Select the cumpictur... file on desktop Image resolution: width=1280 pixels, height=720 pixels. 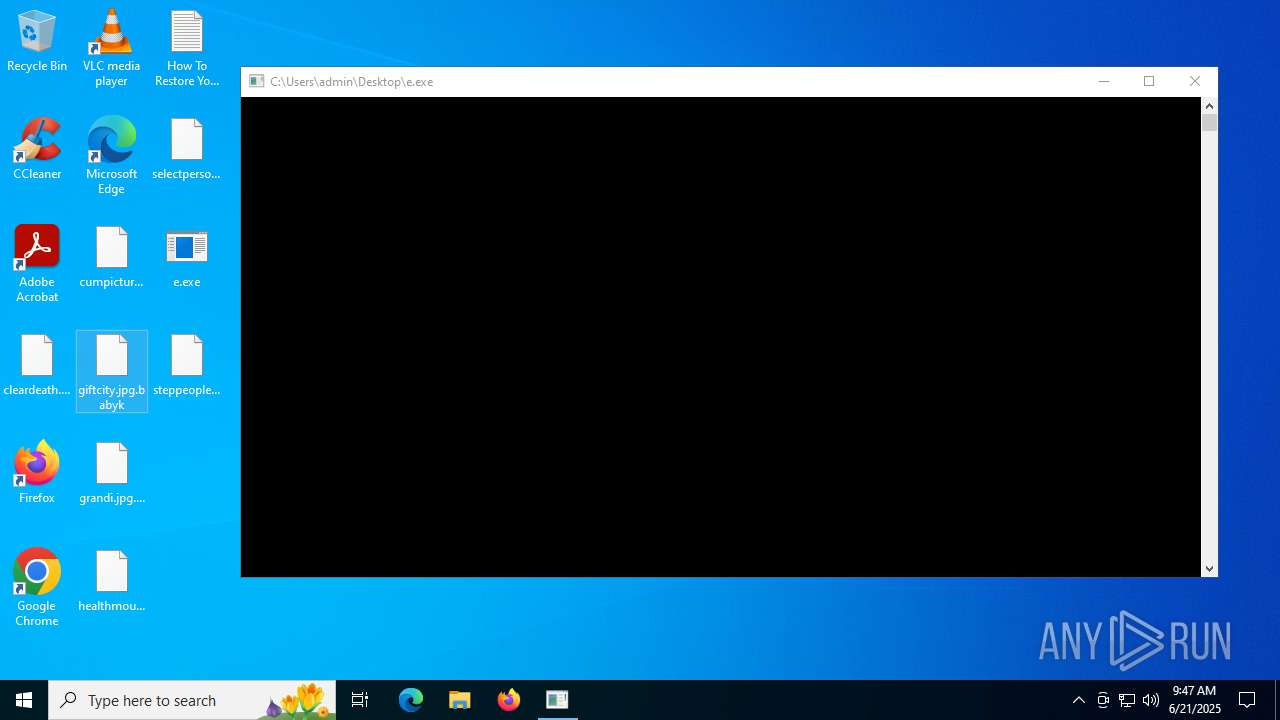point(111,258)
